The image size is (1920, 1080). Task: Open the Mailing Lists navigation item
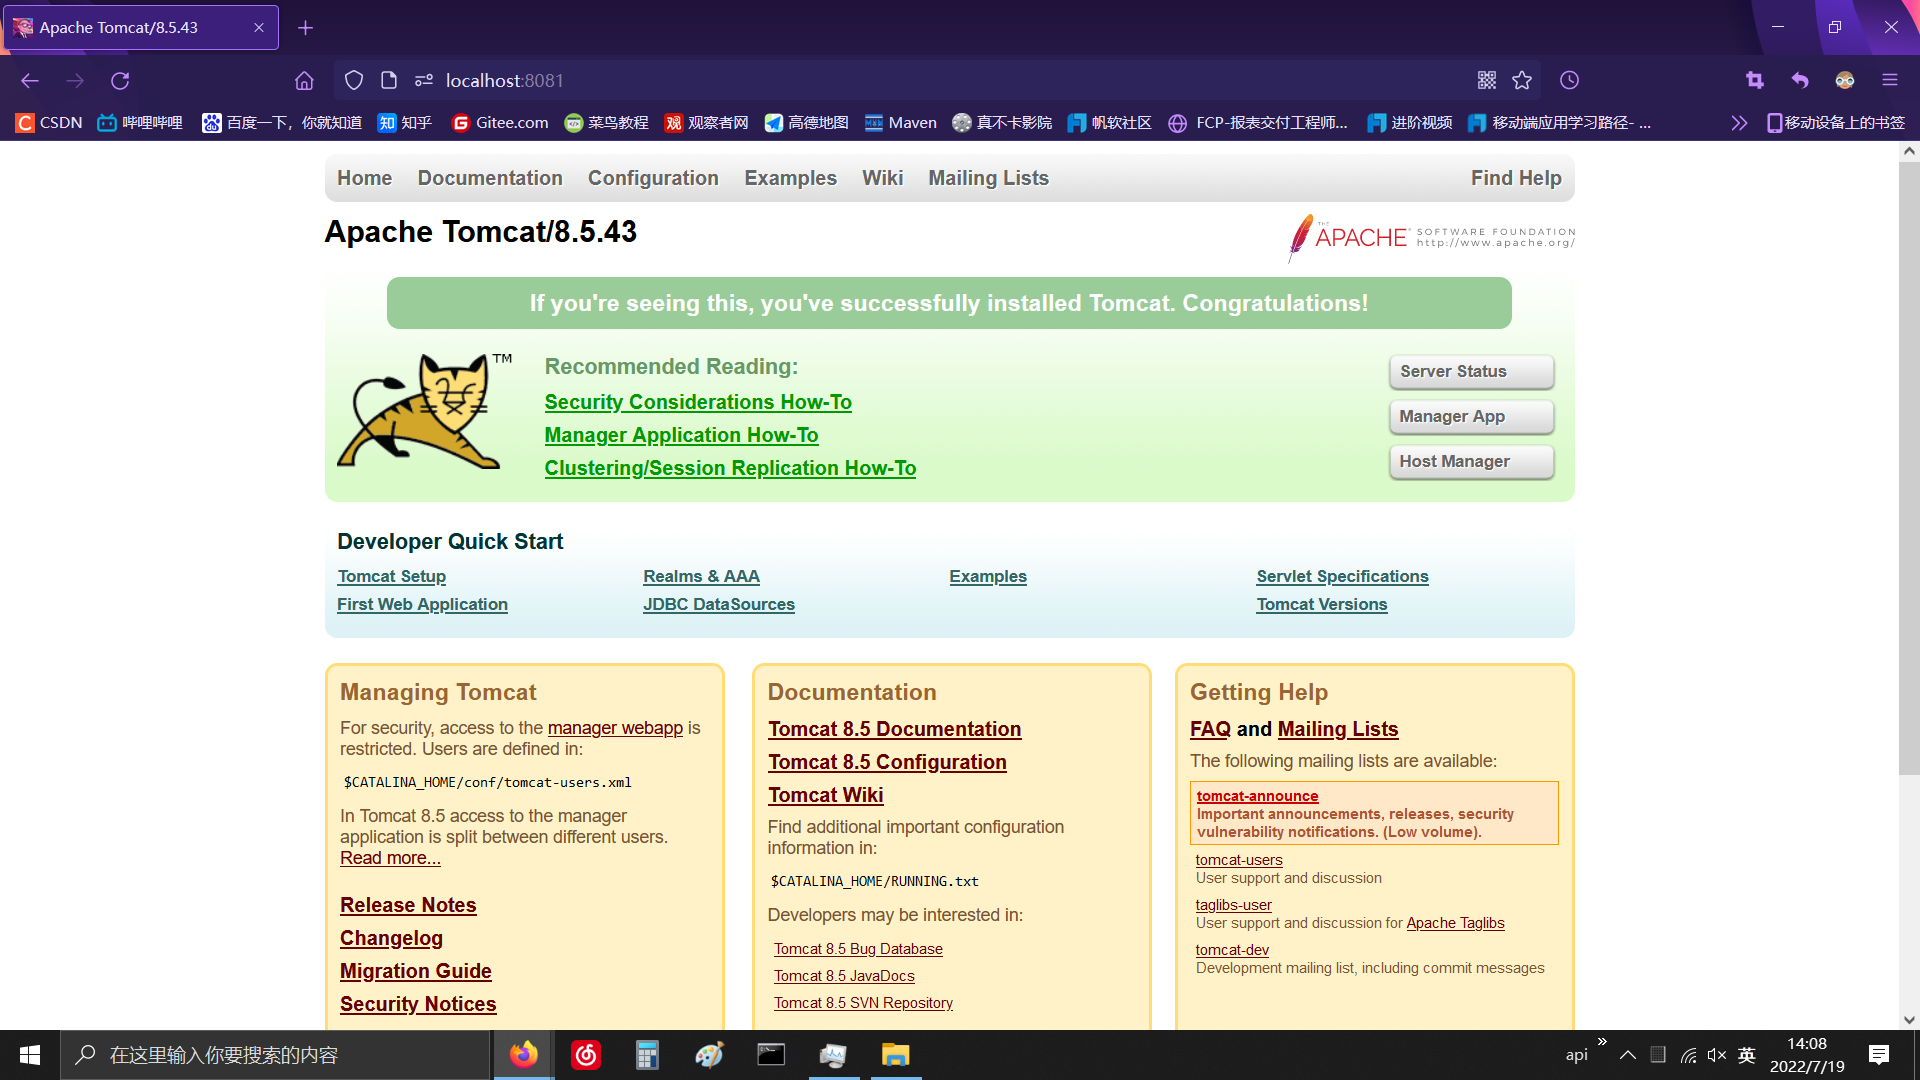988,178
